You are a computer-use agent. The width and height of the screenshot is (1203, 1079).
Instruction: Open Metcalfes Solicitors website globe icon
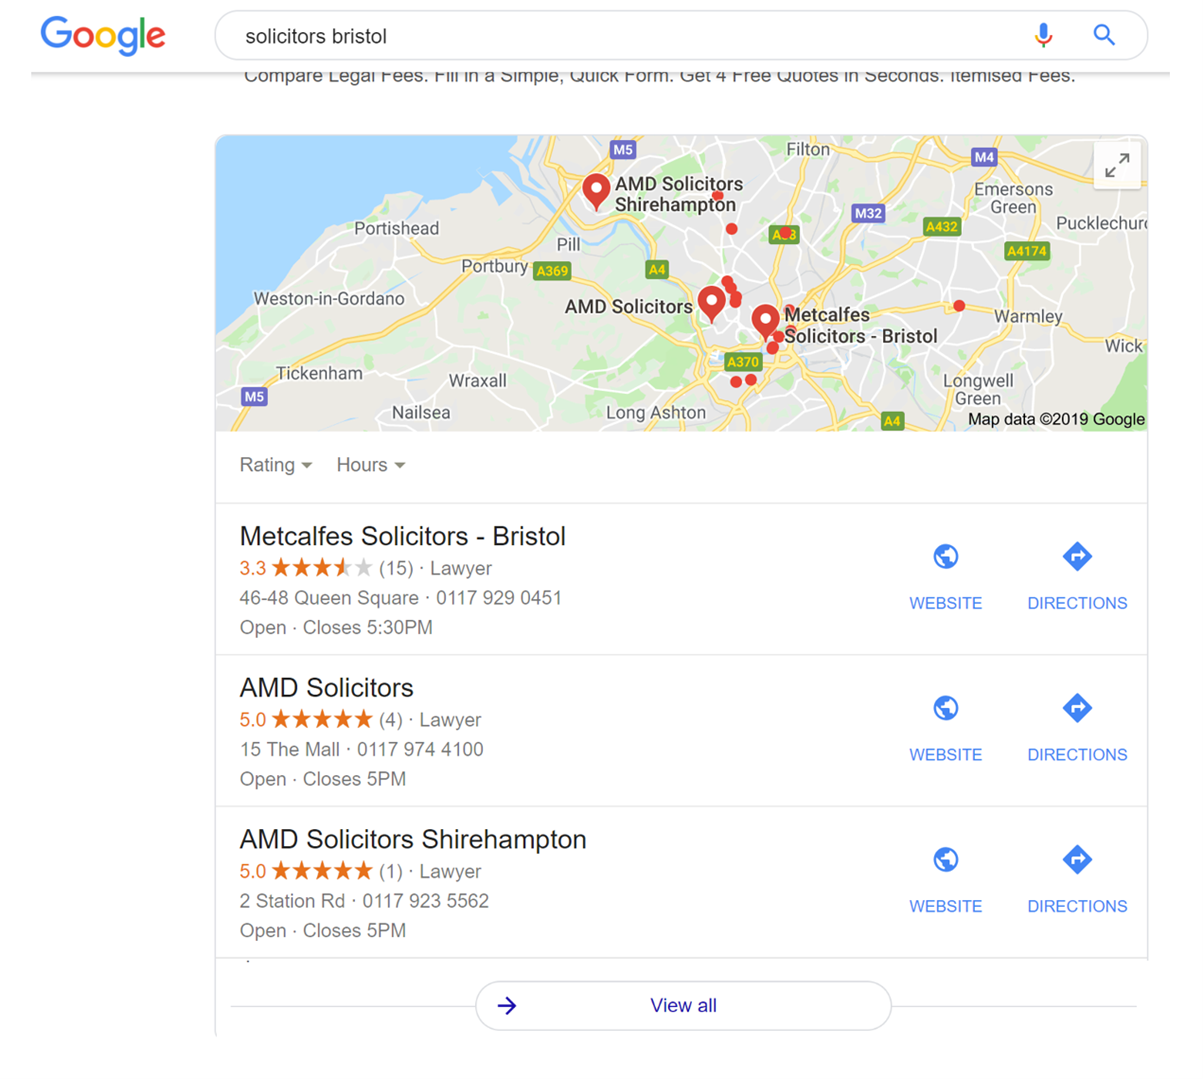click(945, 557)
